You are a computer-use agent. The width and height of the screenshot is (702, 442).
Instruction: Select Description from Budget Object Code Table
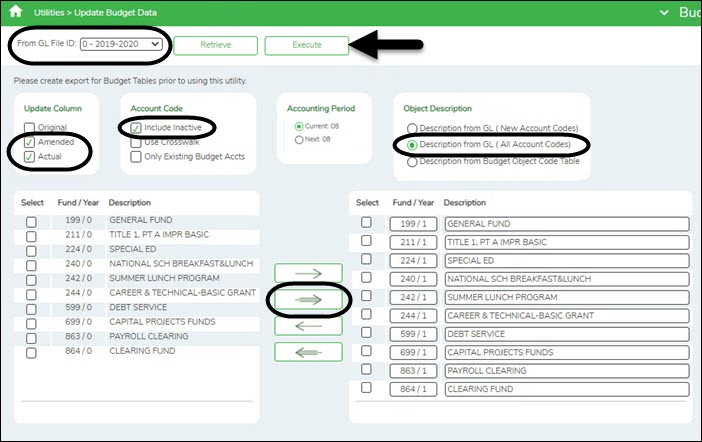(411, 161)
